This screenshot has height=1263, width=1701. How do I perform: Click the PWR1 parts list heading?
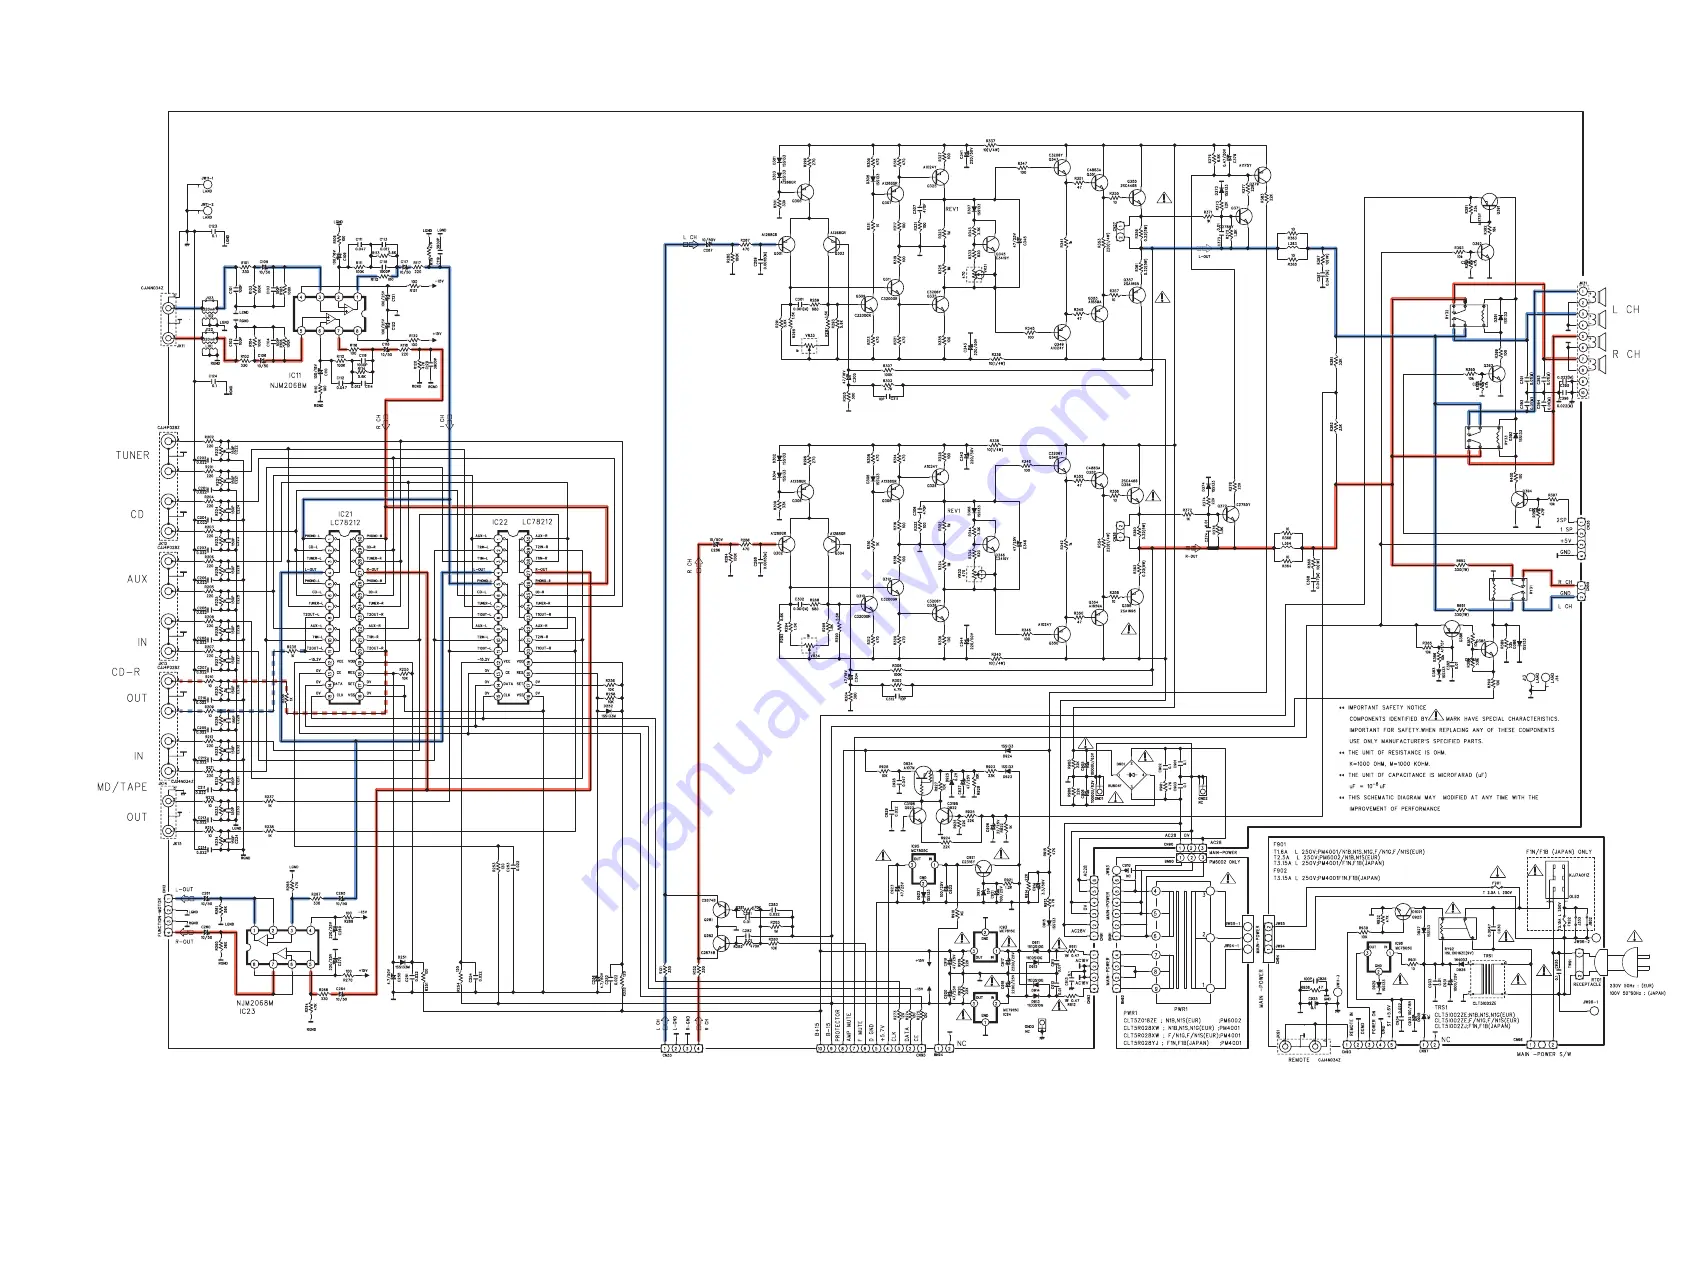(x=1130, y=1012)
